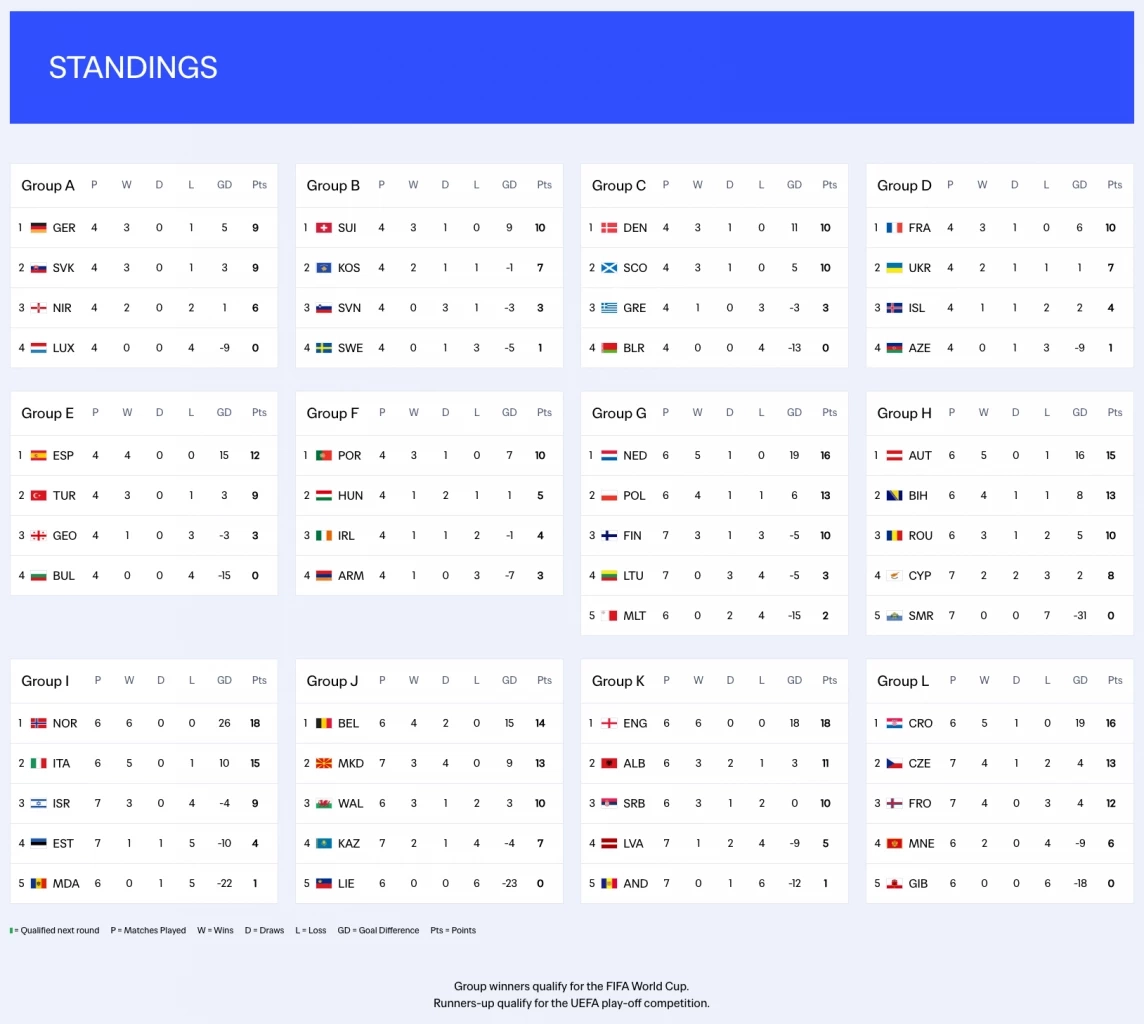Click the Switzerland flag in Group B
This screenshot has height=1024, width=1144.
[x=324, y=228]
